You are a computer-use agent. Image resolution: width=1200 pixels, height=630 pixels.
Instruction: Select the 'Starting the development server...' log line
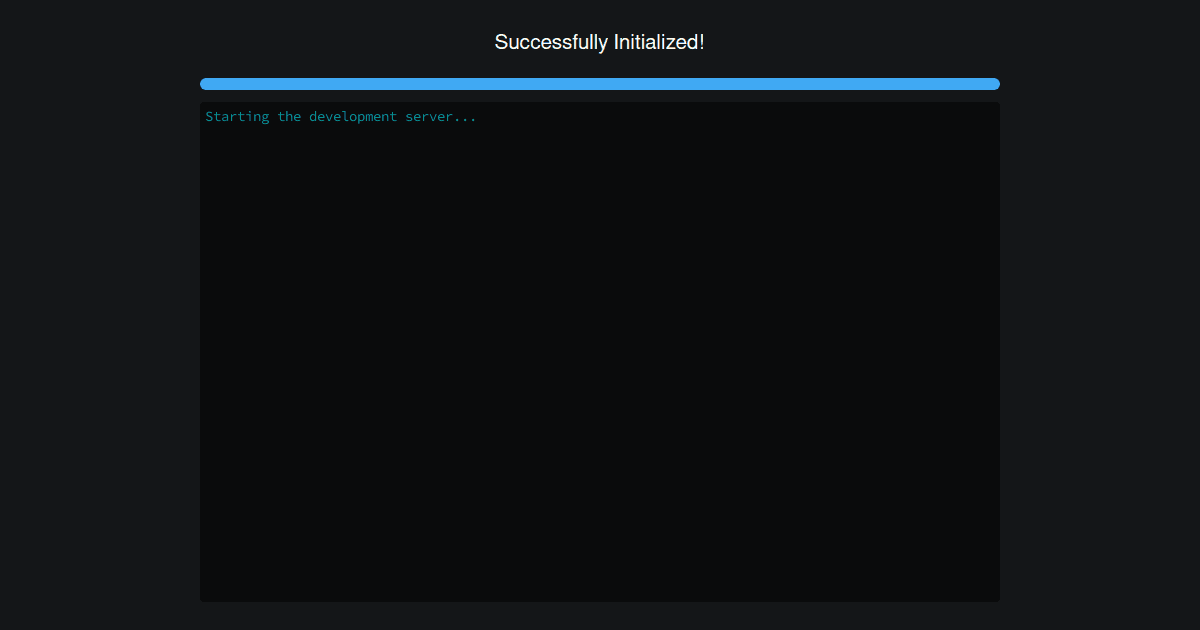(x=340, y=116)
